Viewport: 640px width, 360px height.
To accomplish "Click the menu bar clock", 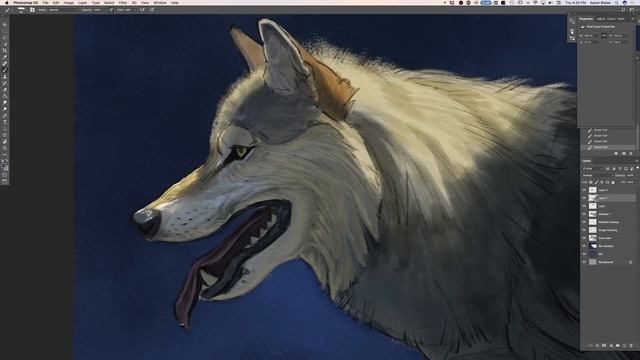I will tap(575, 2).
